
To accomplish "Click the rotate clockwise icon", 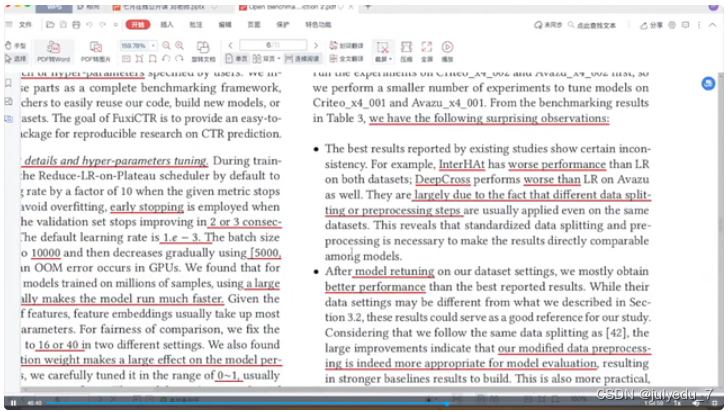I will click(x=179, y=59).
